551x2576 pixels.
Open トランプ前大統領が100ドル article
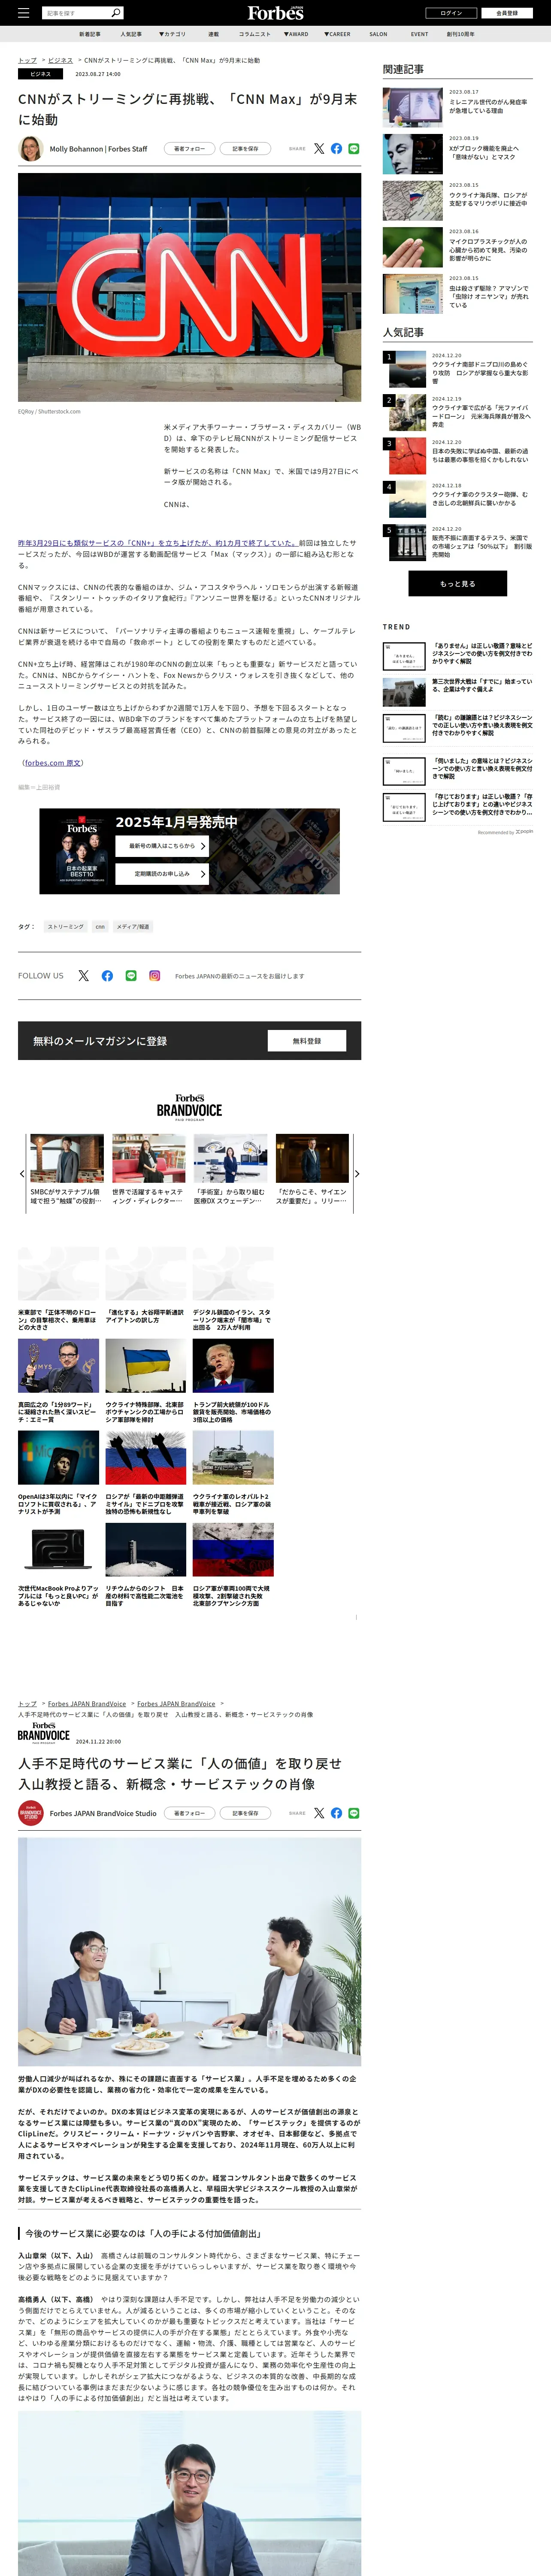click(233, 1383)
